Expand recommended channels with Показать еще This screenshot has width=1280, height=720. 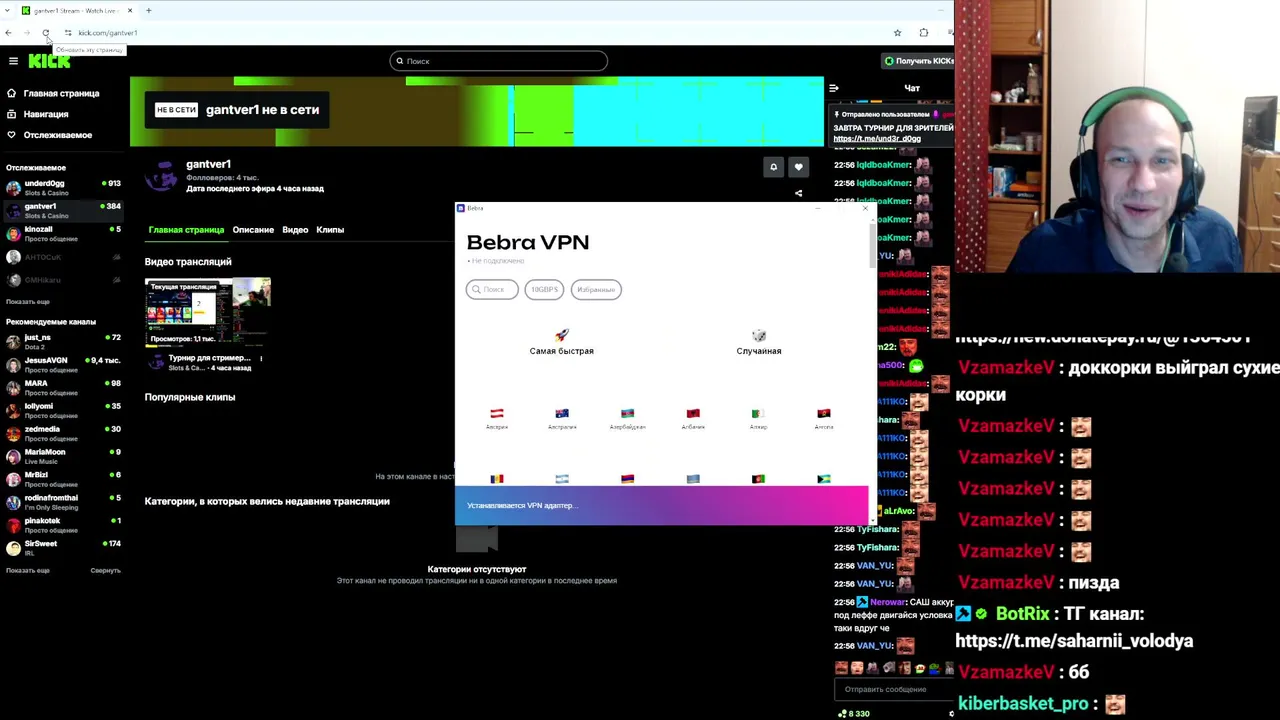(x=28, y=571)
